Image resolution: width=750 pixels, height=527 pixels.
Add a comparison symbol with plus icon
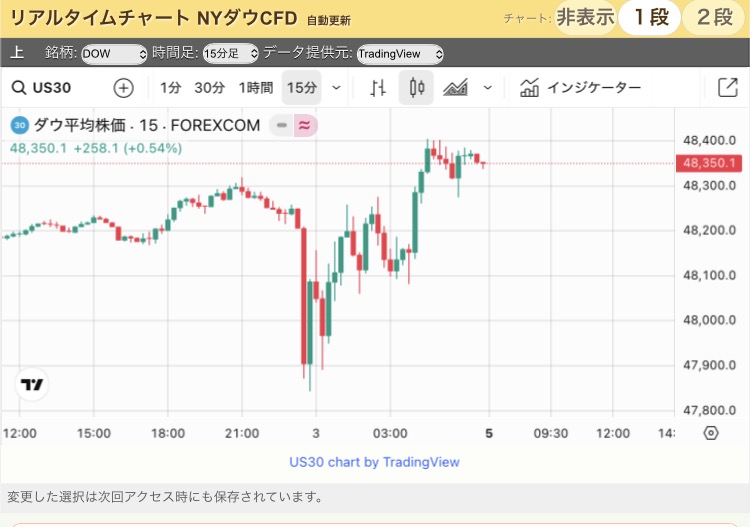click(123, 88)
